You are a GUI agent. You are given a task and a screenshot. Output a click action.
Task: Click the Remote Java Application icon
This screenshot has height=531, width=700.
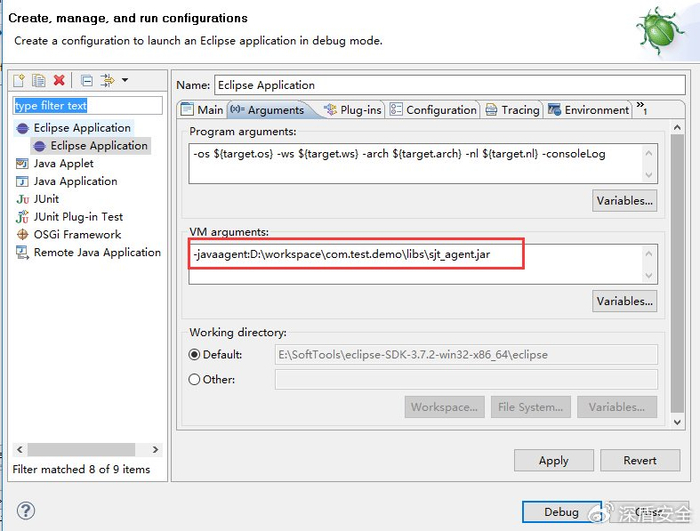(x=22, y=252)
